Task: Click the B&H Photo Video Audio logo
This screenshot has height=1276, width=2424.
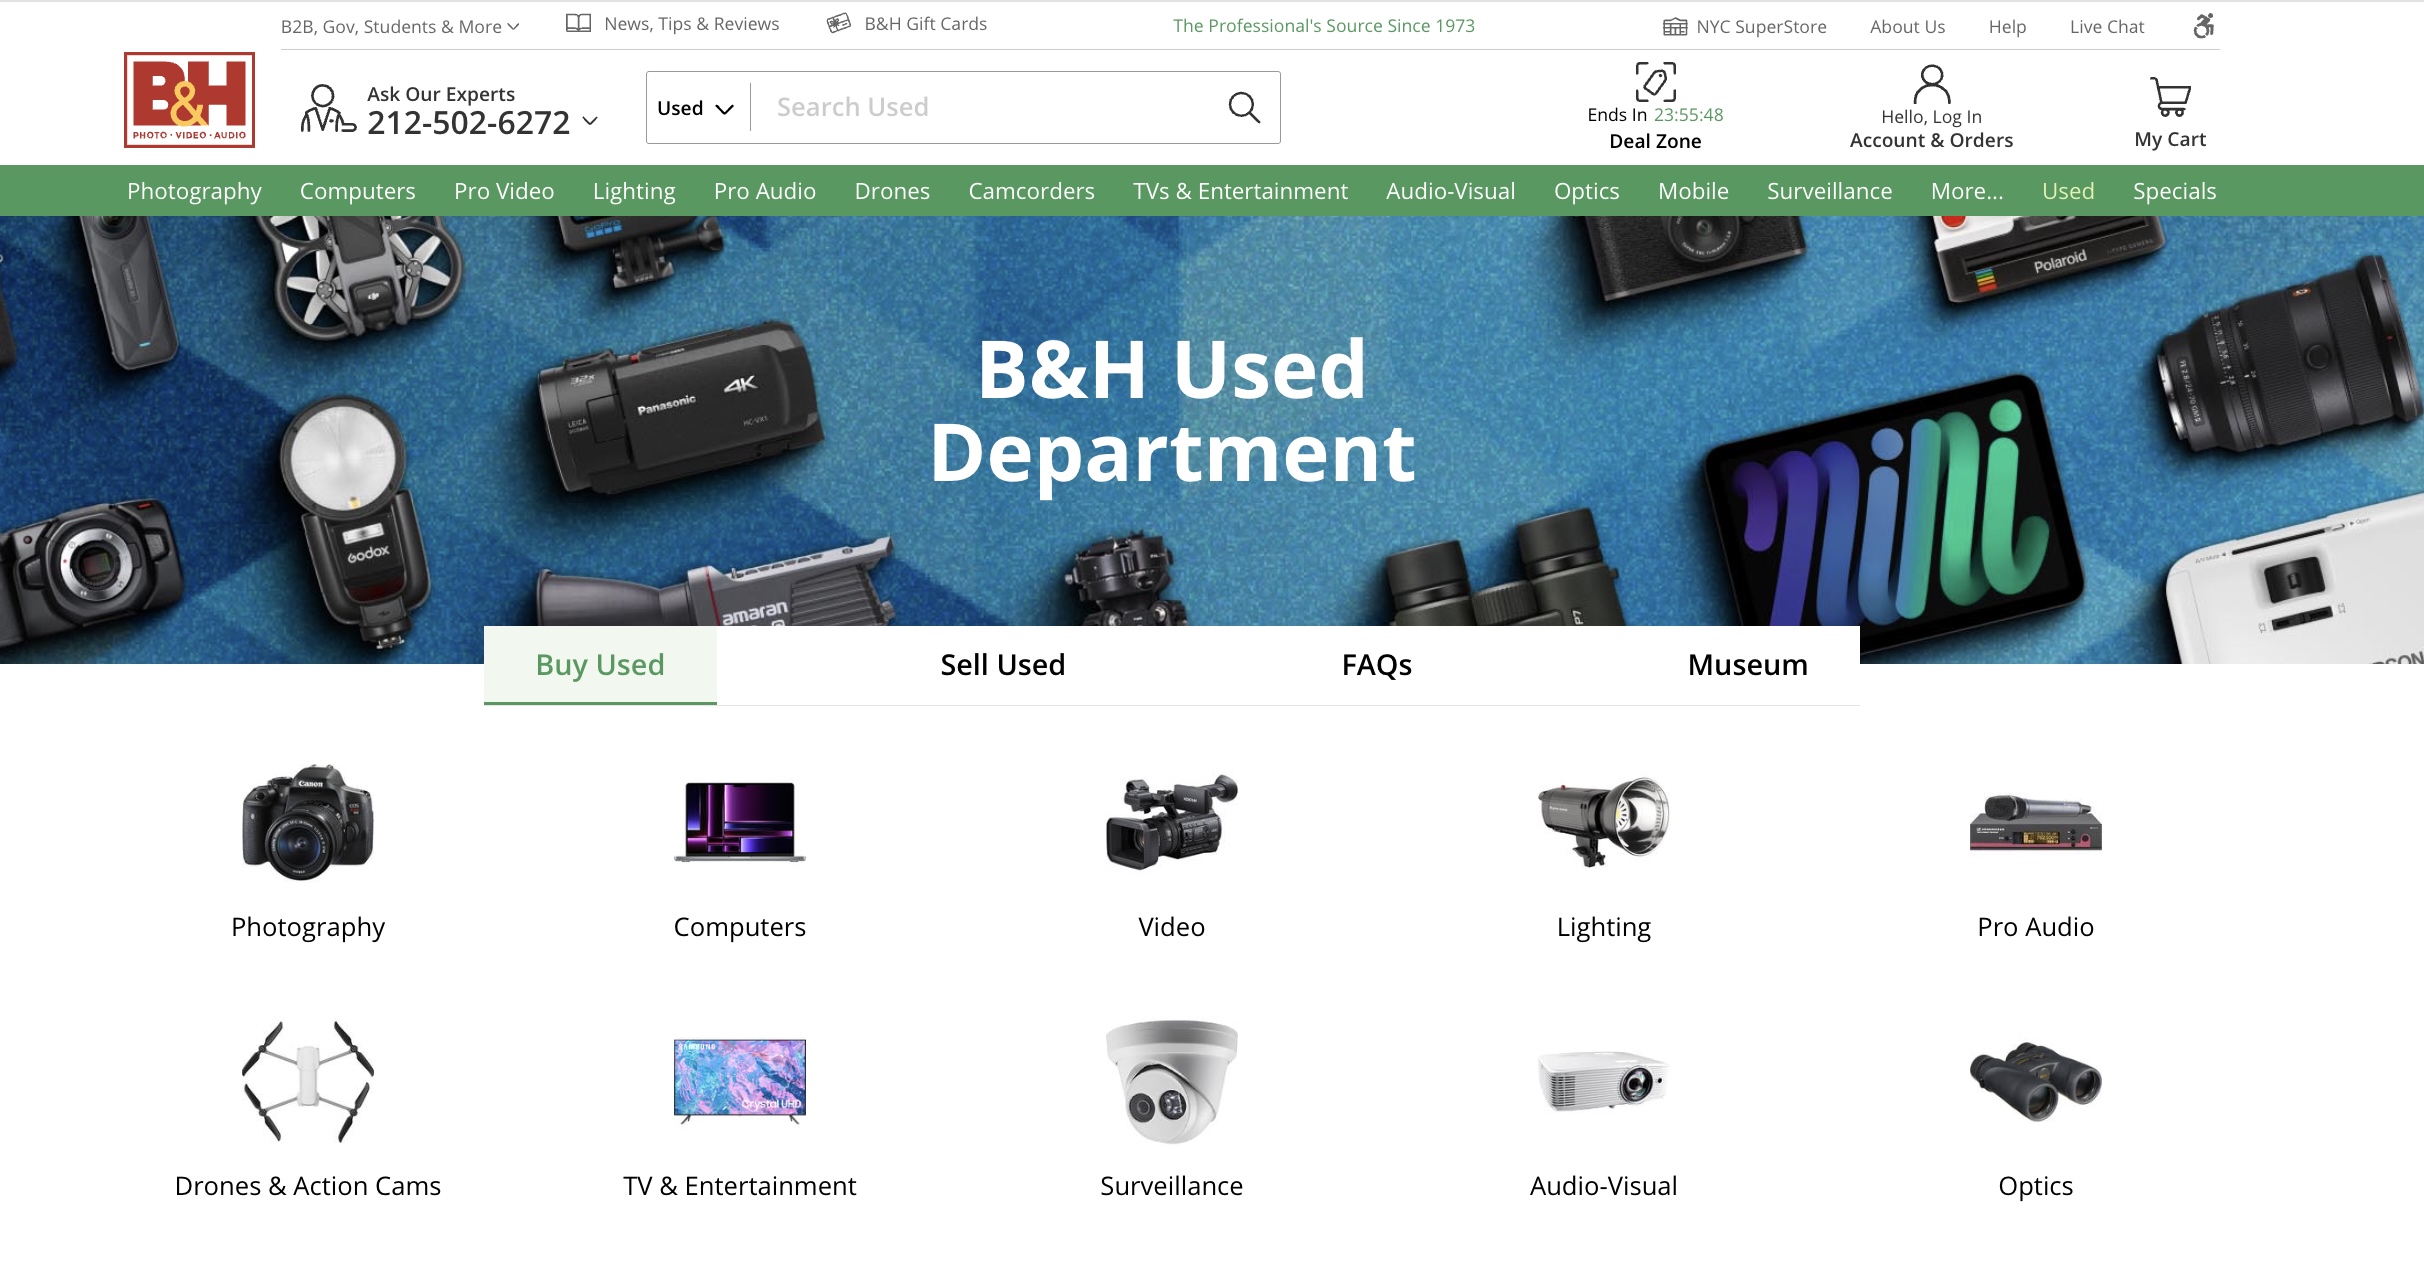Action: (189, 100)
